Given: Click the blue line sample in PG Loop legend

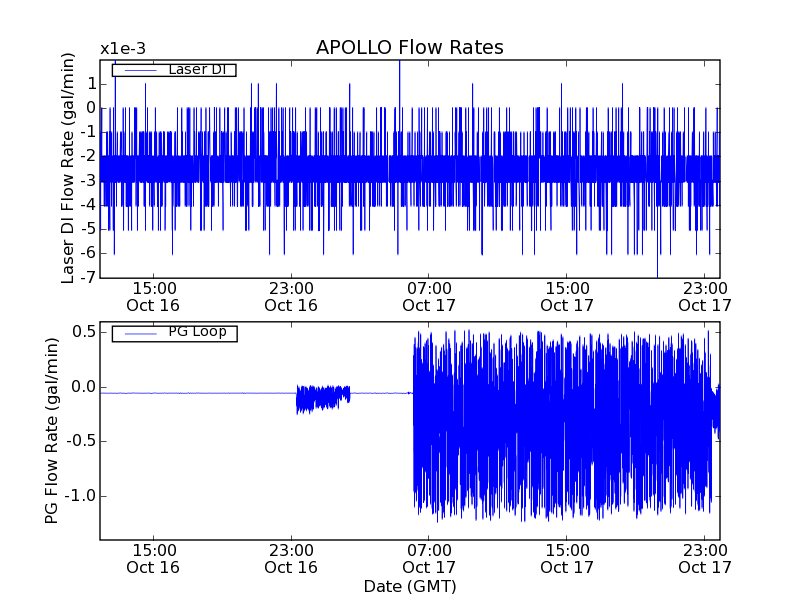Looking at the screenshot, I should pyautogui.click(x=137, y=332).
